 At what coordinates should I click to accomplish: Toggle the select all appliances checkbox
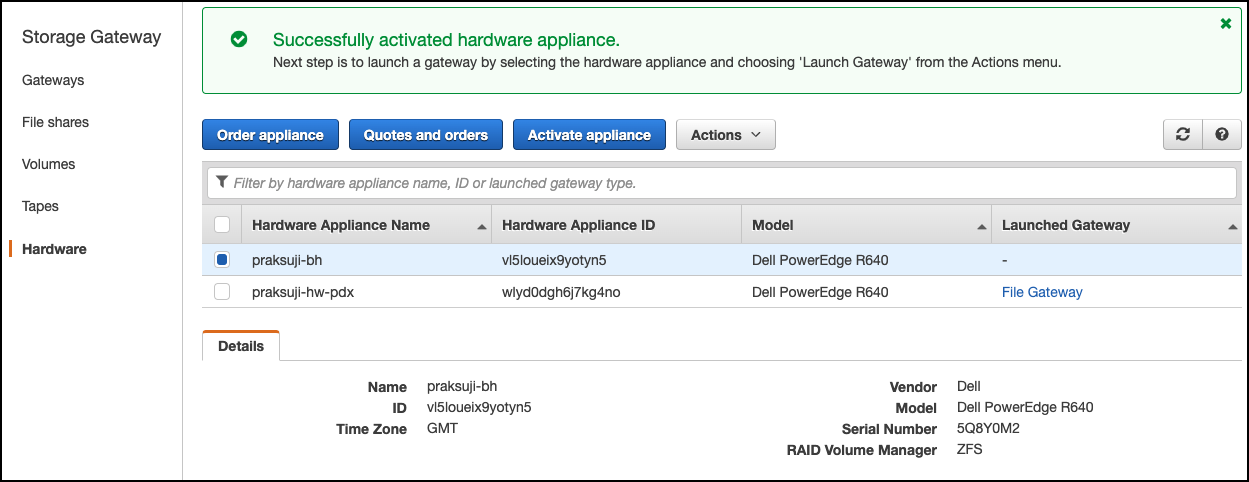(222, 225)
